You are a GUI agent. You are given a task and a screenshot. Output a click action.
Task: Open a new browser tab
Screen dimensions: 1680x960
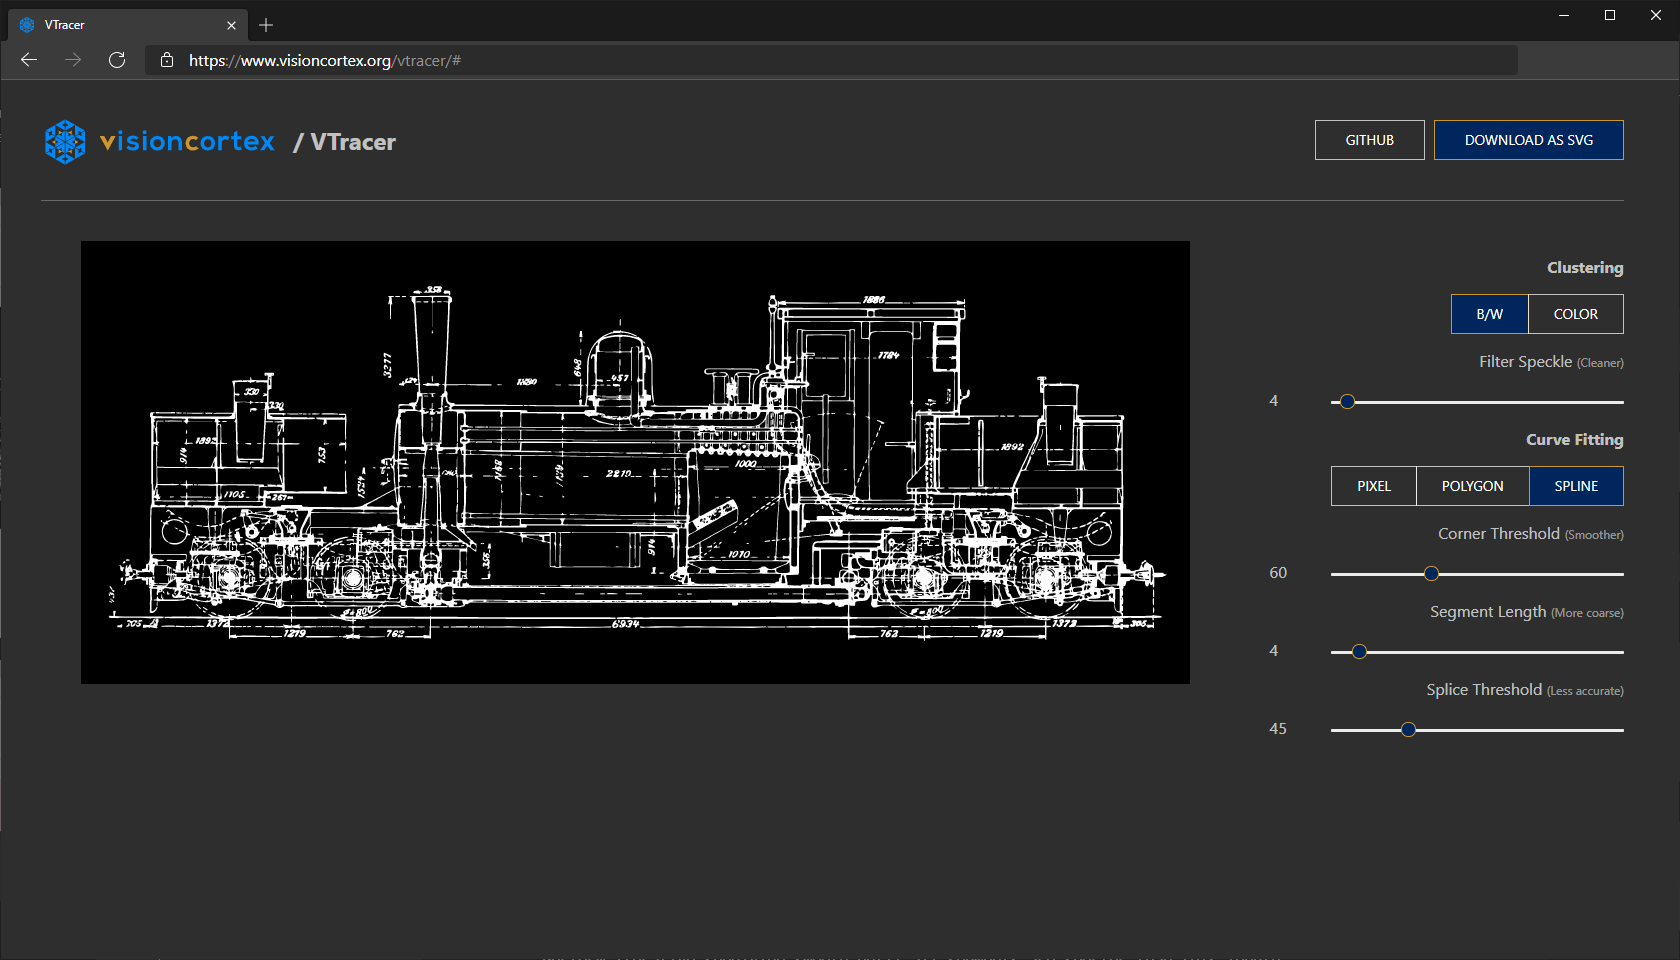point(265,25)
